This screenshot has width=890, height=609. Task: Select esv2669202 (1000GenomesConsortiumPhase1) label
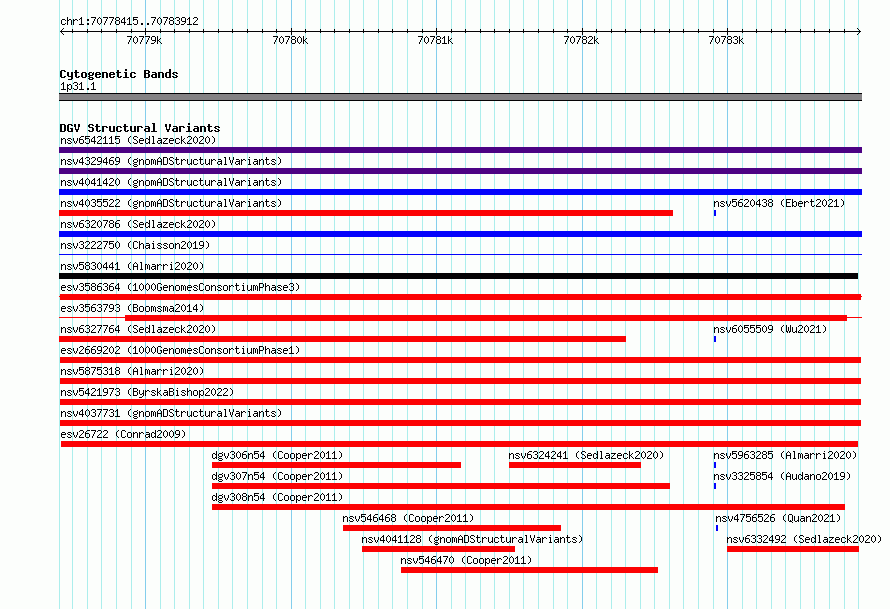[x=180, y=350]
